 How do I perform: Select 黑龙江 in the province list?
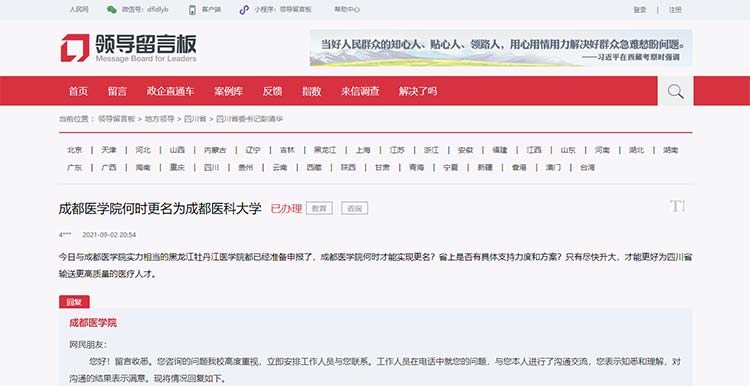click(325, 150)
